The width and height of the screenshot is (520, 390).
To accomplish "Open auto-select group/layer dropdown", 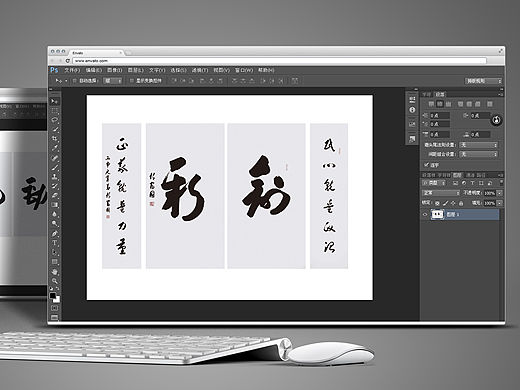I will (x=113, y=81).
